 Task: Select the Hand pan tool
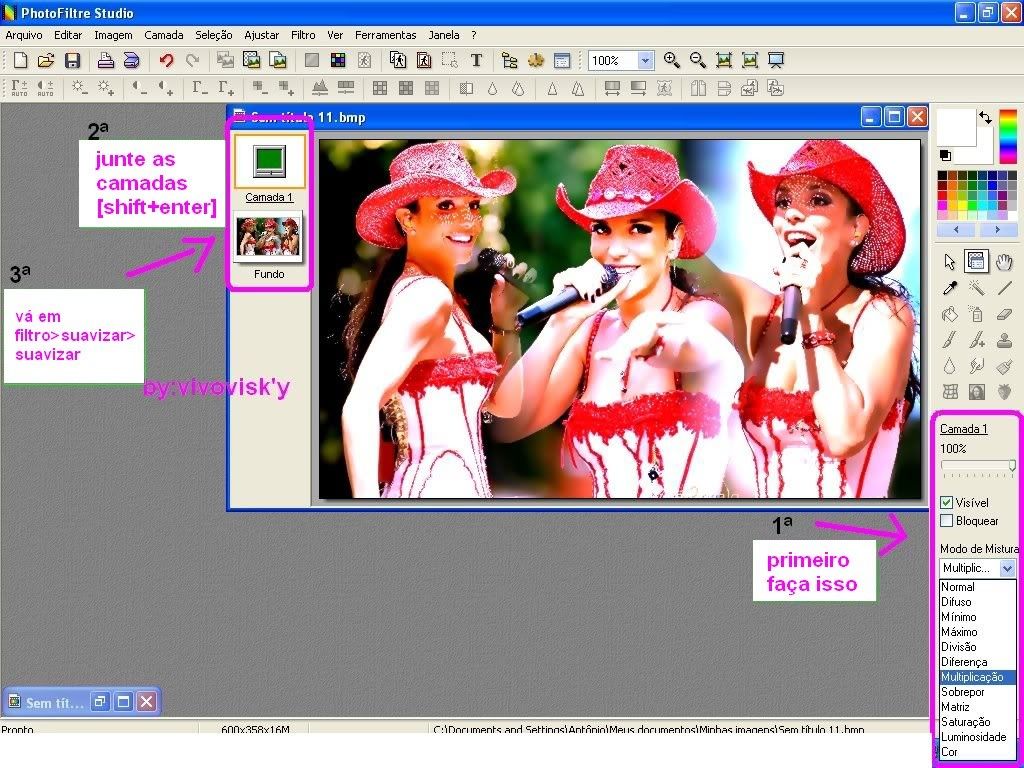tap(1005, 262)
